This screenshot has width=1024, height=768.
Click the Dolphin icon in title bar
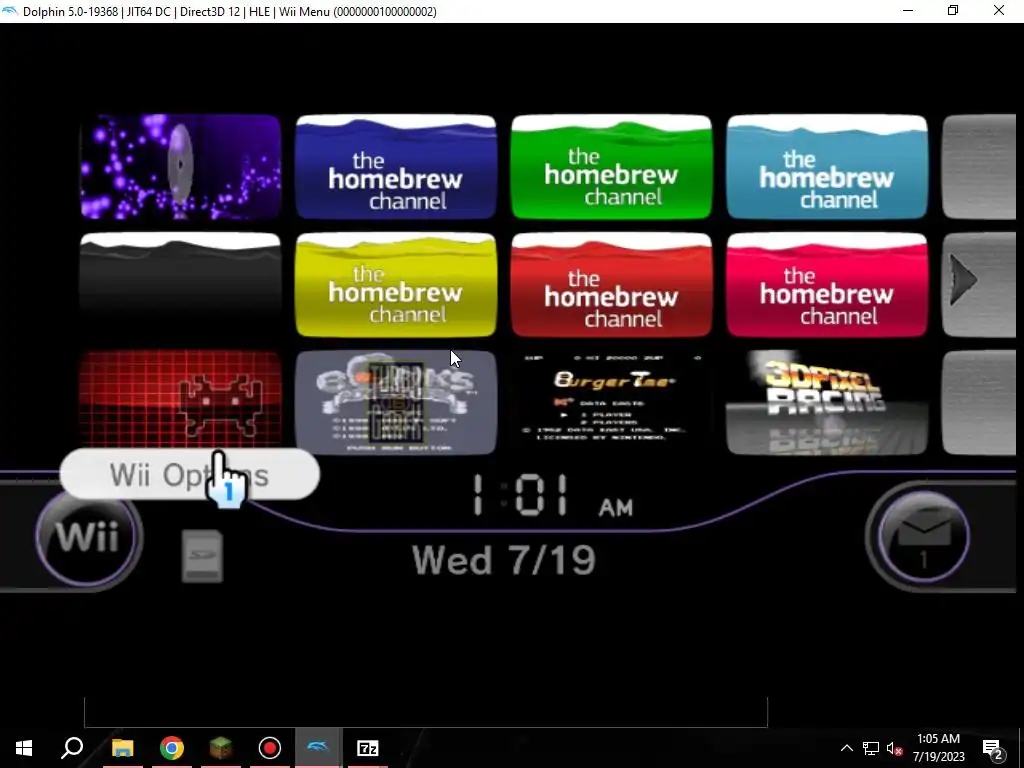coord(10,11)
